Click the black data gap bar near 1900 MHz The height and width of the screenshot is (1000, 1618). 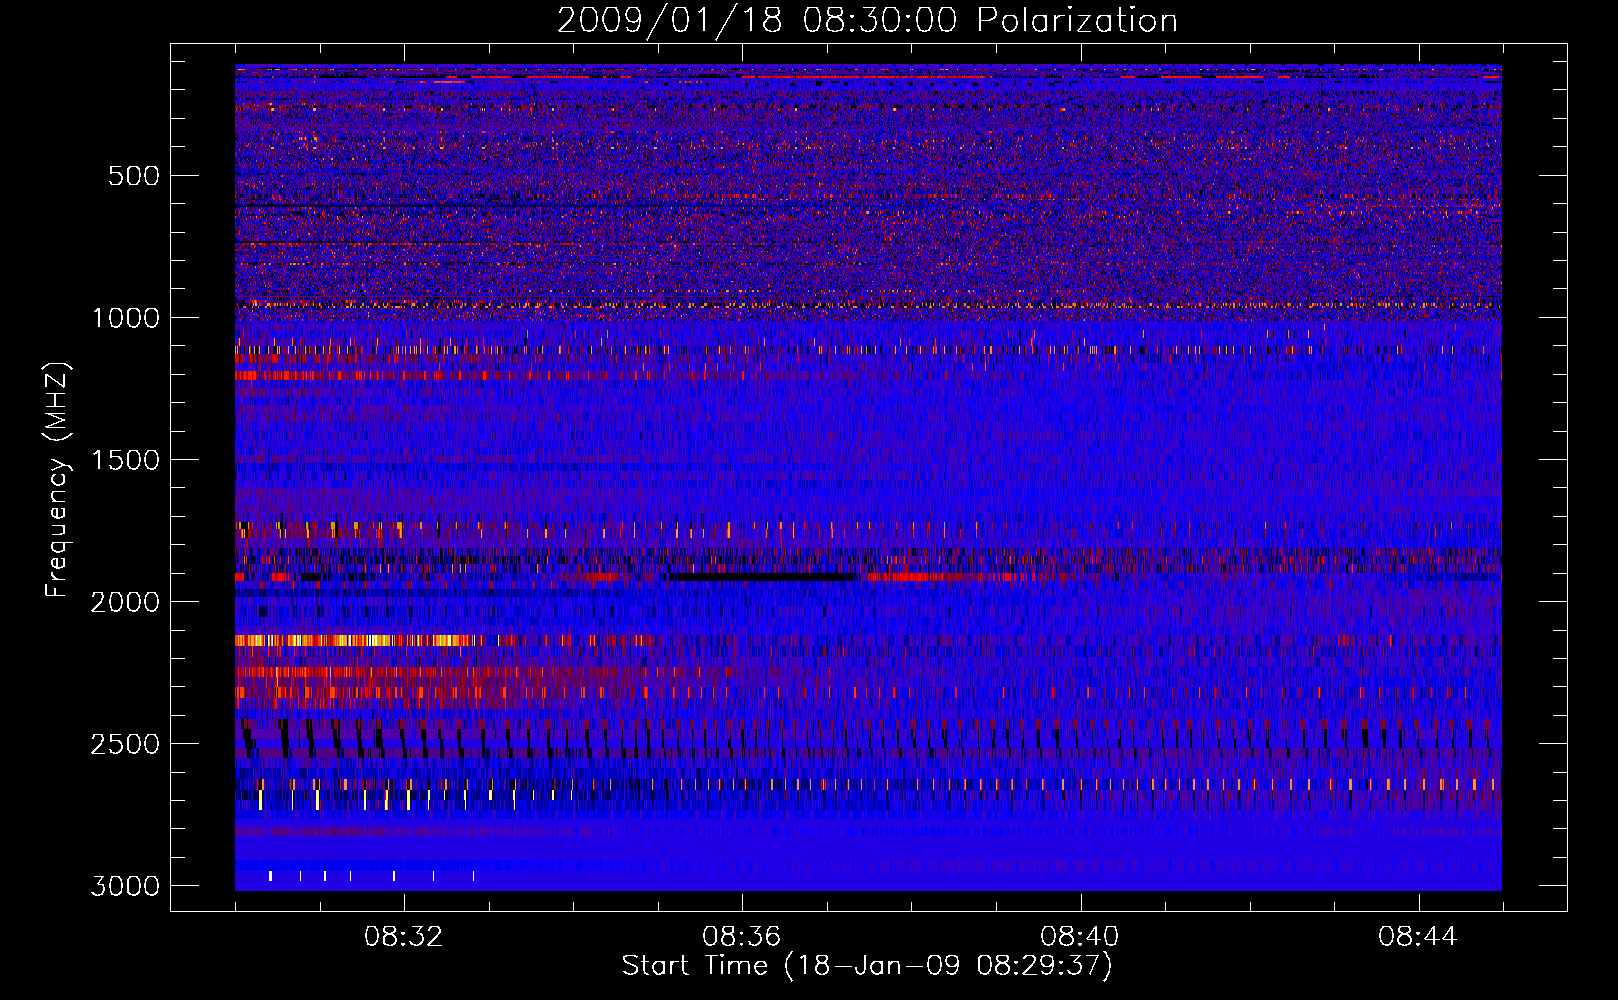765,577
